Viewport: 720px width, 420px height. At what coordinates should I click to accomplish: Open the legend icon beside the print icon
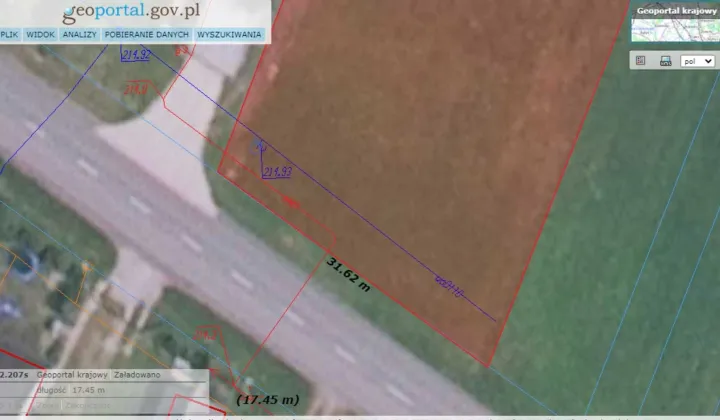click(x=641, y=61)
